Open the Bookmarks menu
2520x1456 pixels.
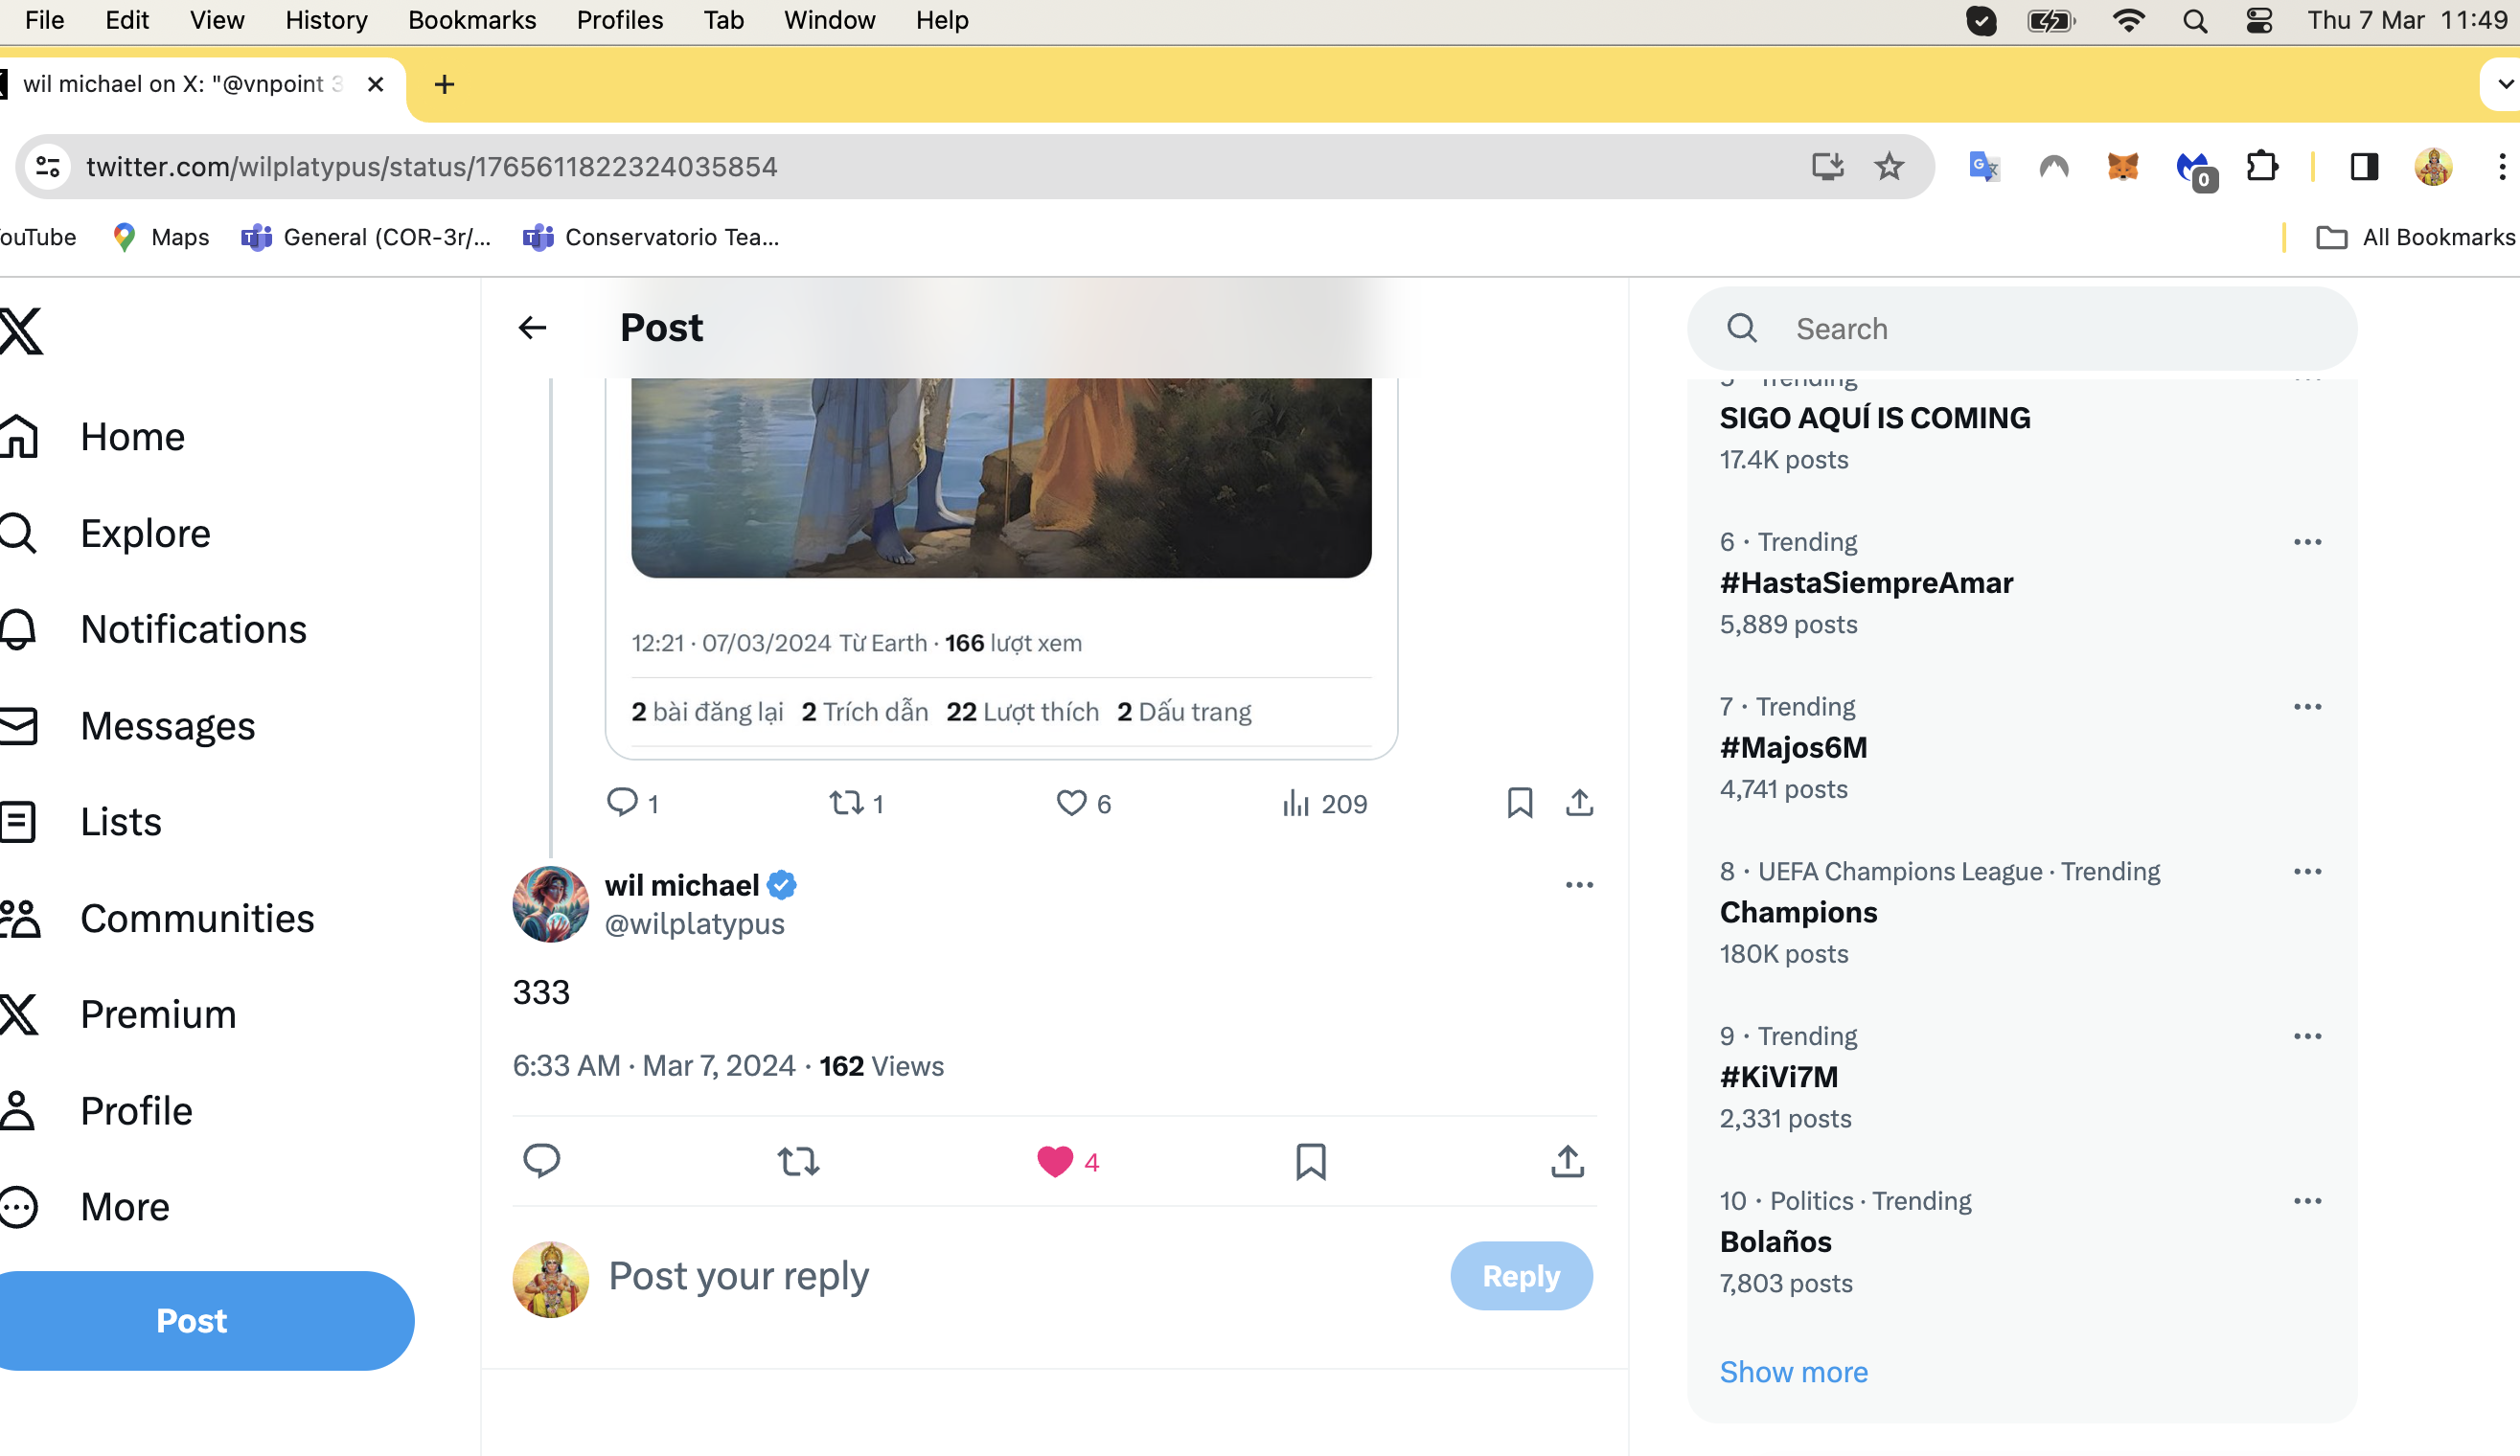(472, 20)
